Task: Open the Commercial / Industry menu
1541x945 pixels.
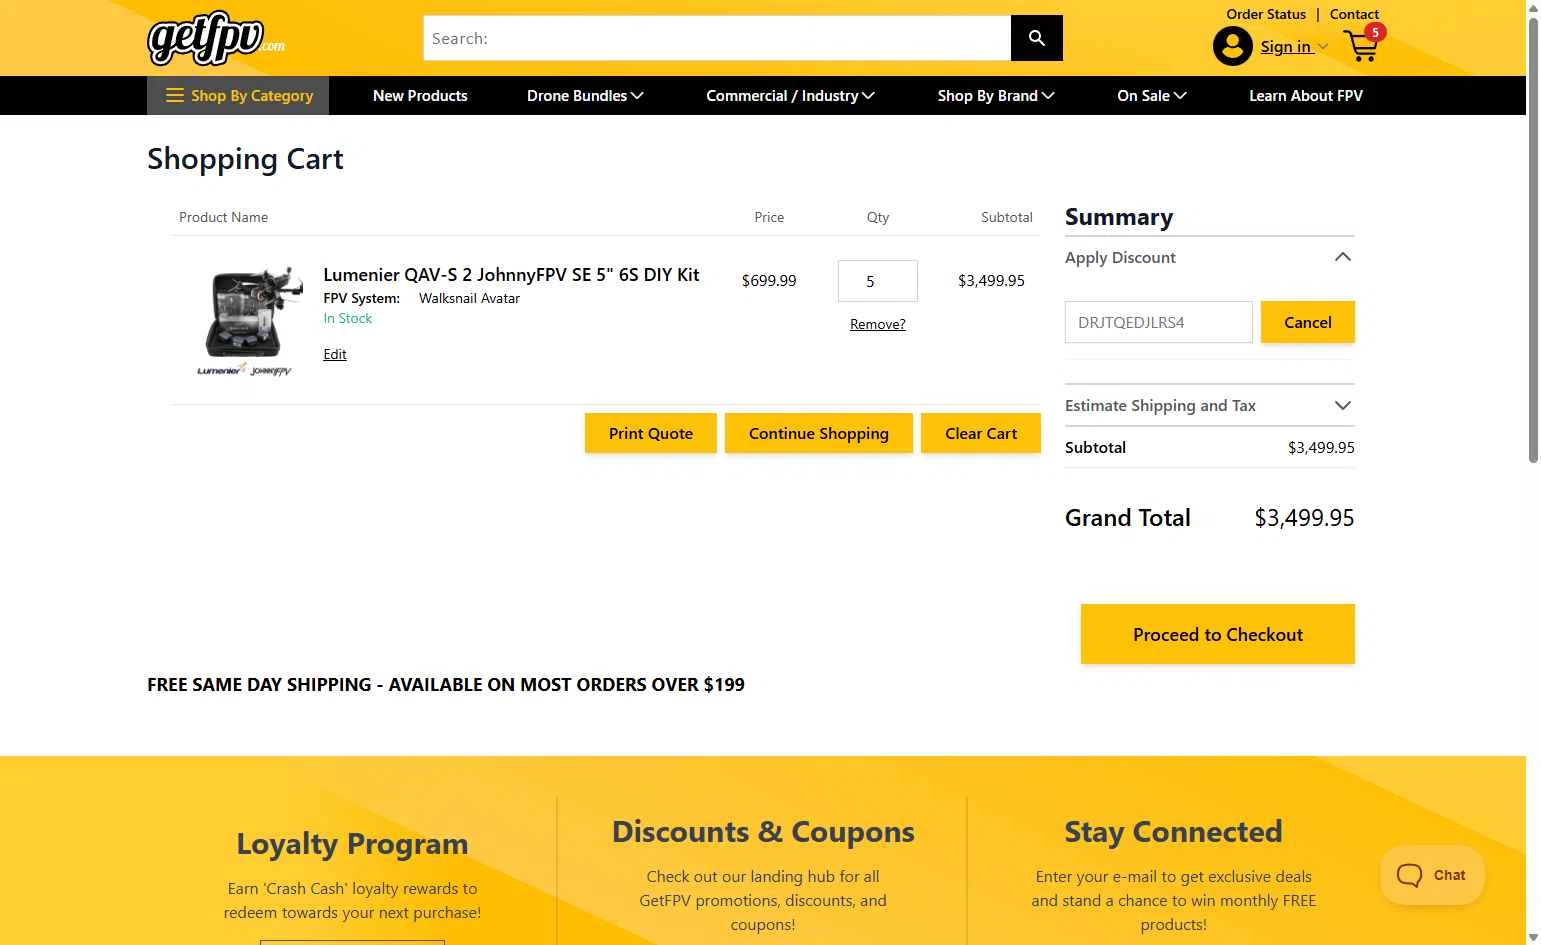Action: point(790,96)
